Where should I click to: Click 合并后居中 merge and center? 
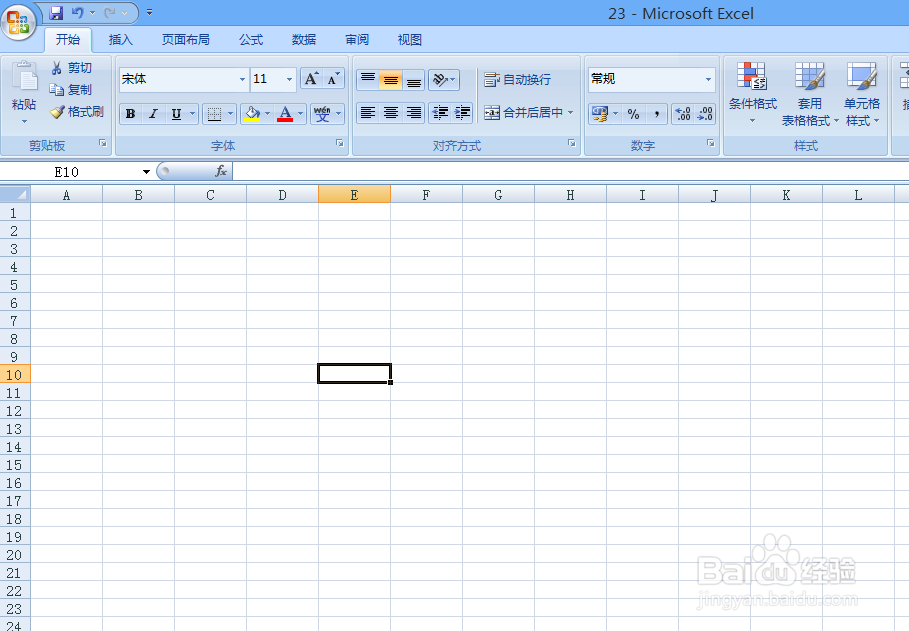tap(523, 113)
